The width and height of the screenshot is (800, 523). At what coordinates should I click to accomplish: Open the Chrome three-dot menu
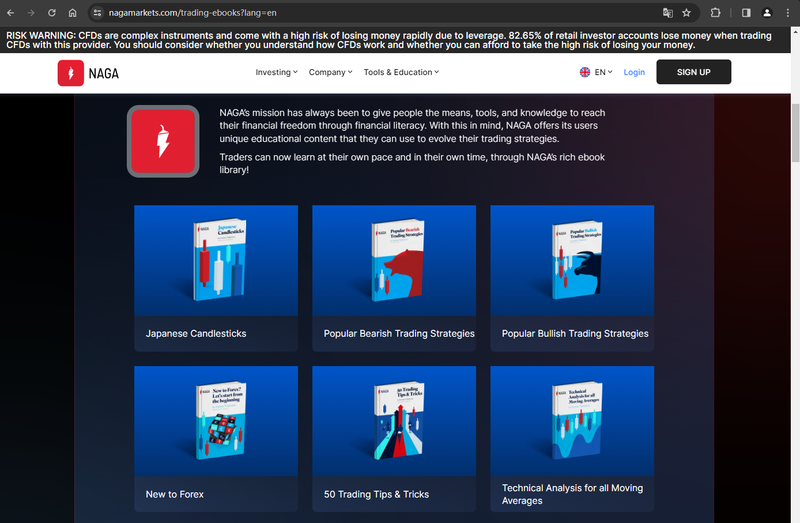[x=788, y=13]
